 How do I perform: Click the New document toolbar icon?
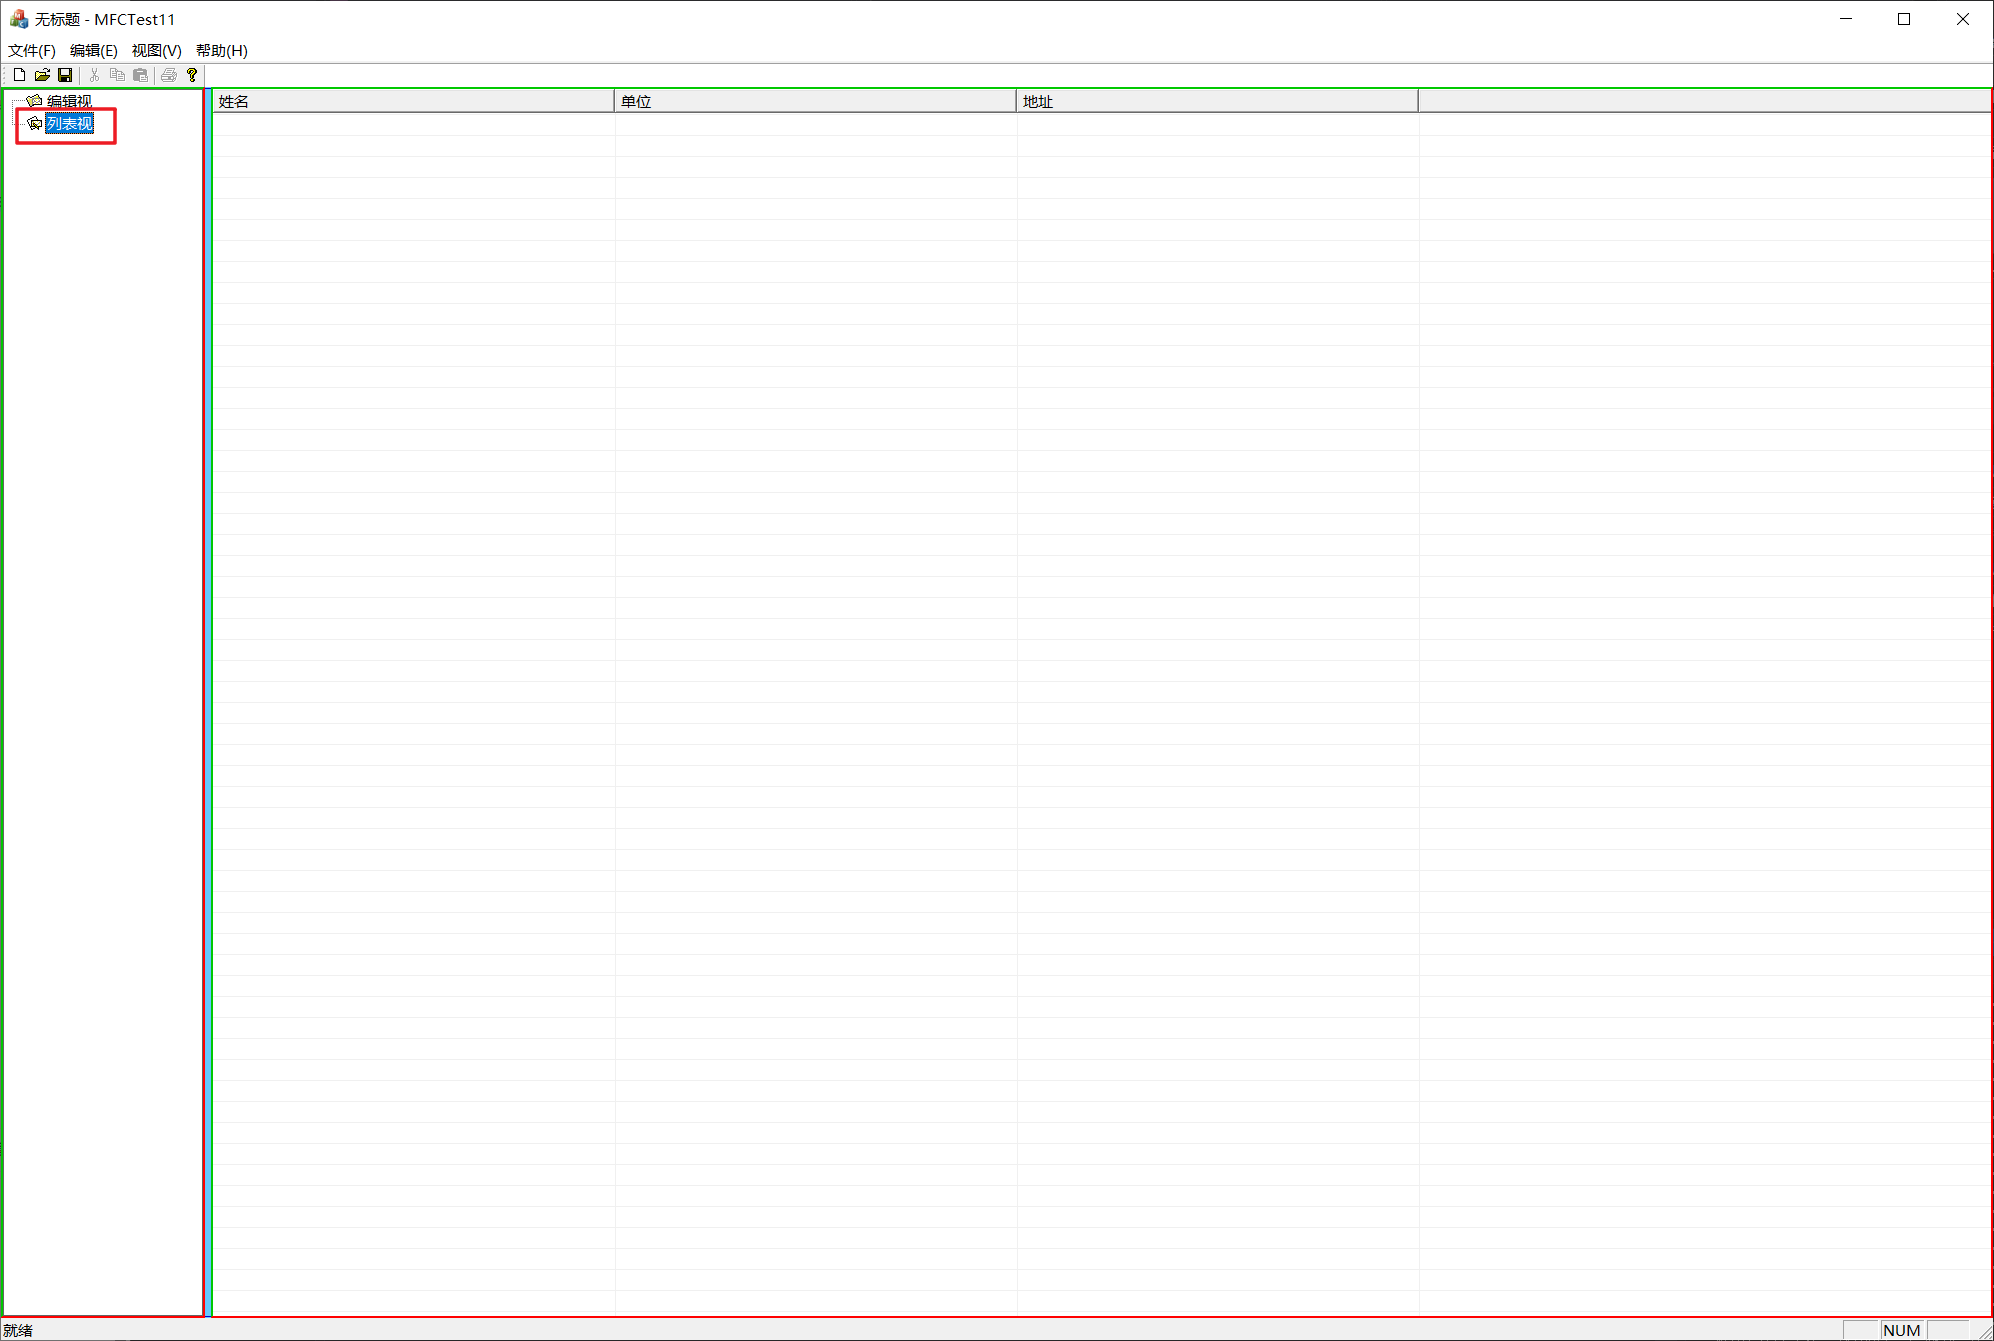[x=19, y=75]
